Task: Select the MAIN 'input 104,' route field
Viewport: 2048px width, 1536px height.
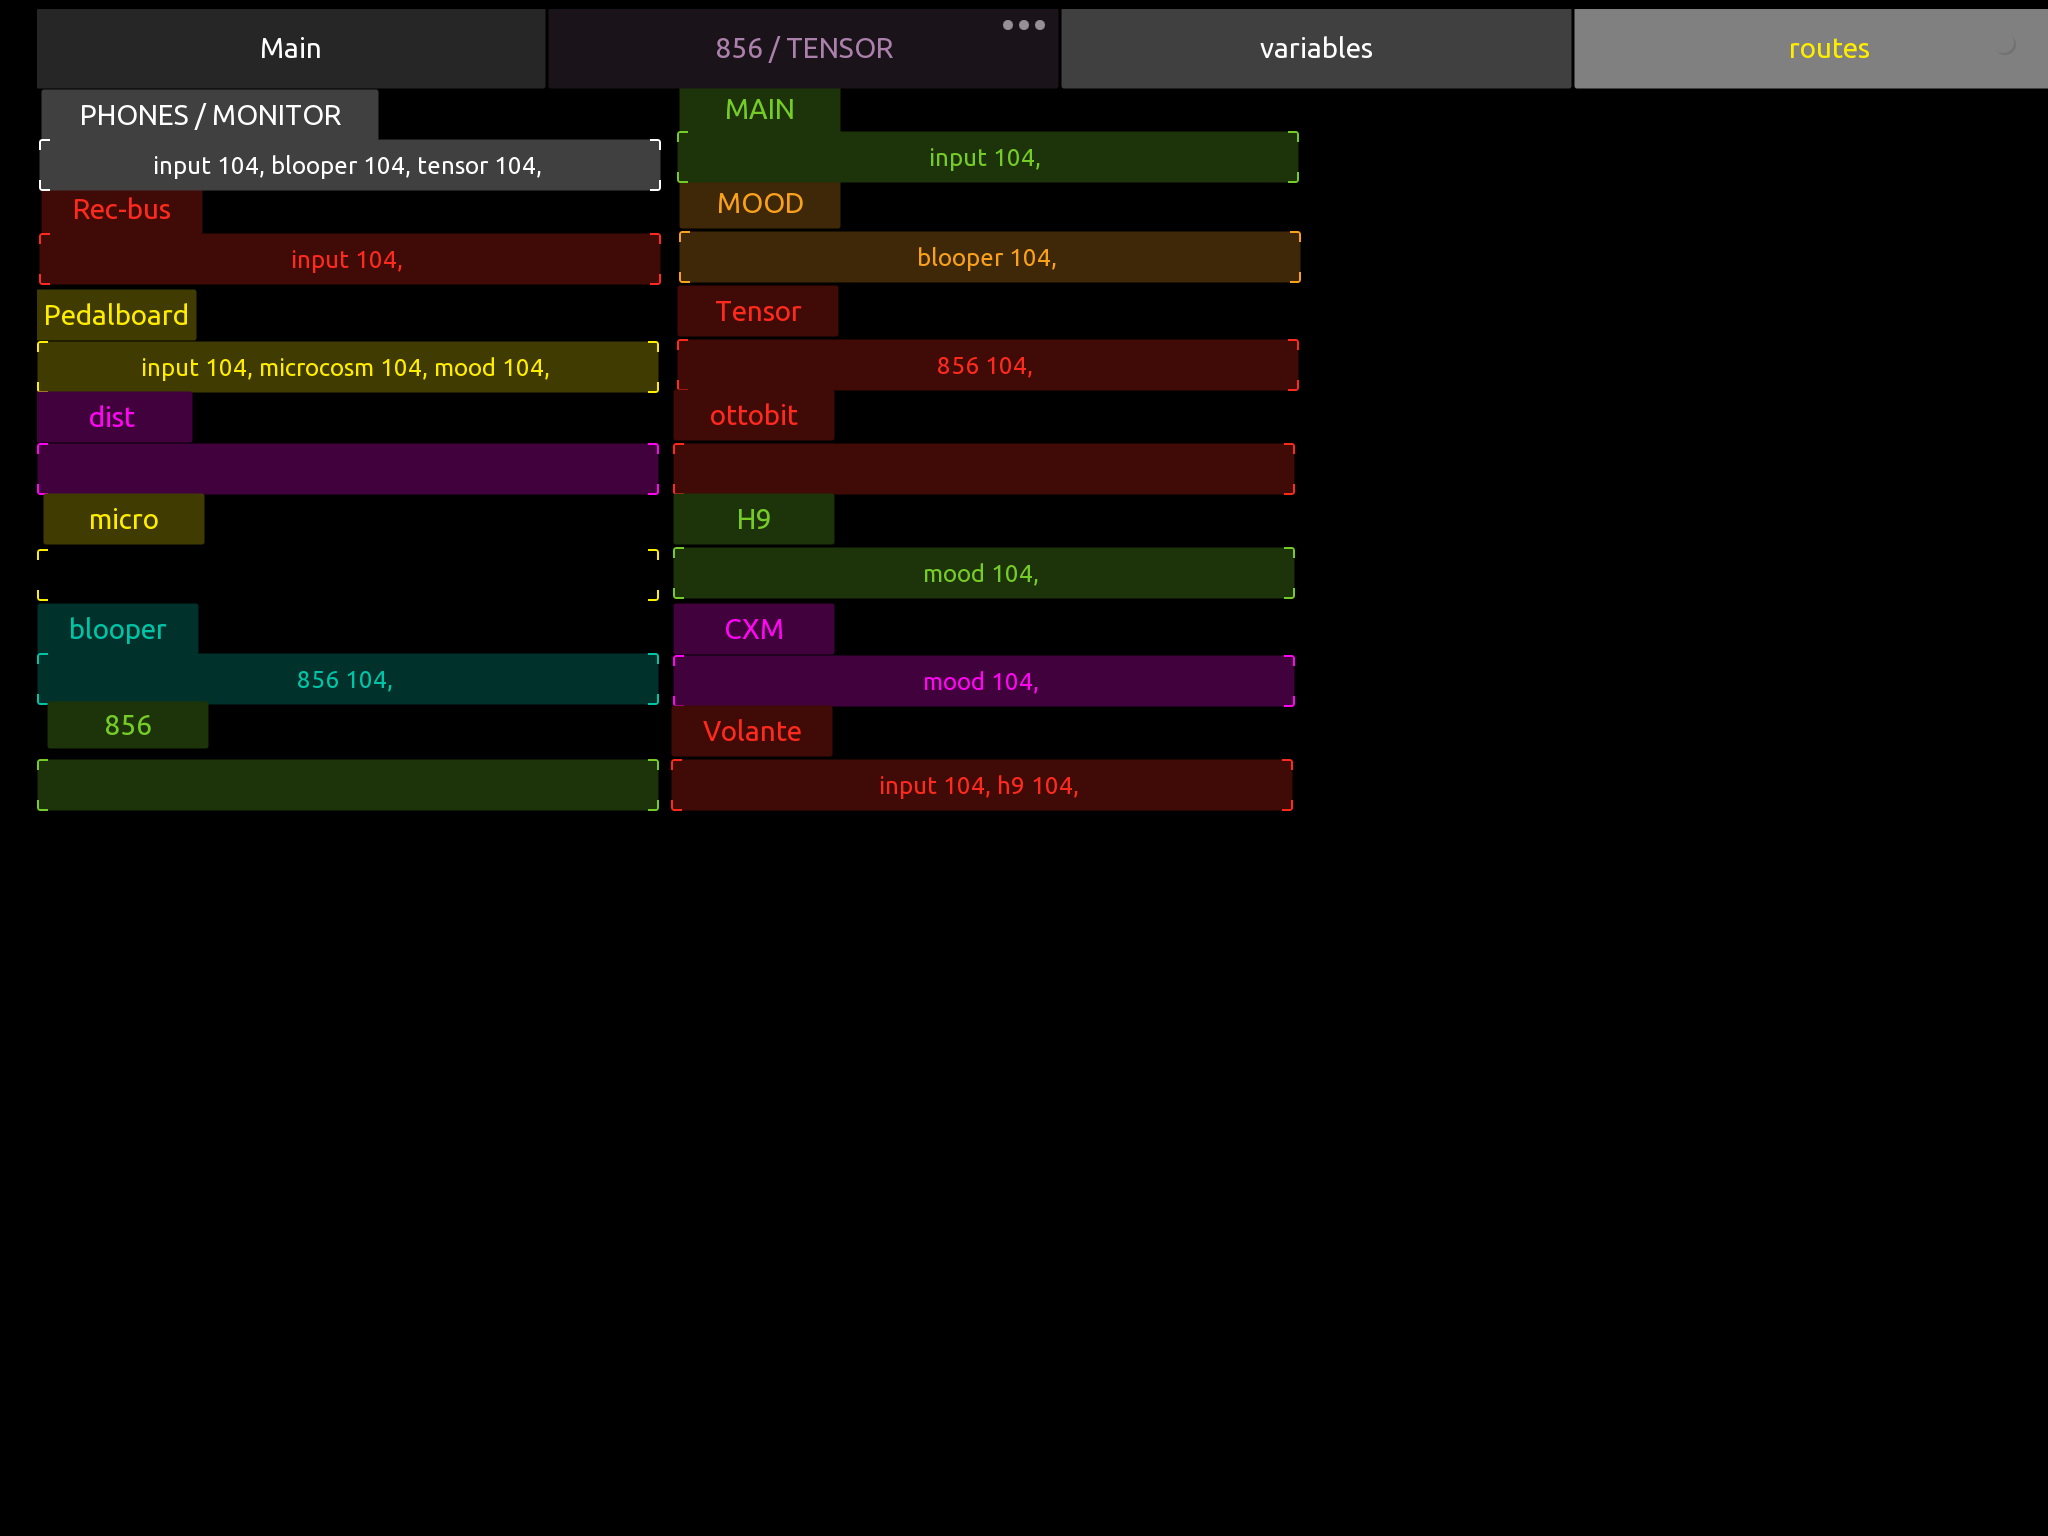Action: tap(988, 157)
